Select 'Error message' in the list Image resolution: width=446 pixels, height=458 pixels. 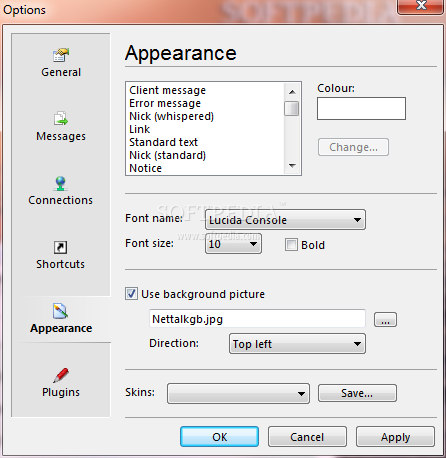coord(165,103)
